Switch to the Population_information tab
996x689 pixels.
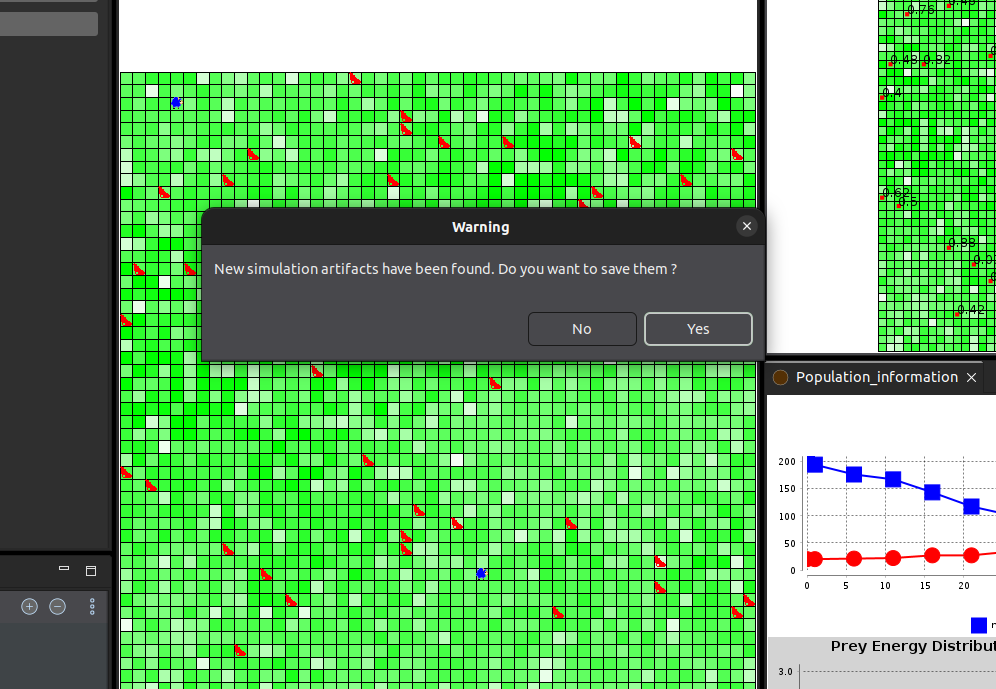click(877, 377)
